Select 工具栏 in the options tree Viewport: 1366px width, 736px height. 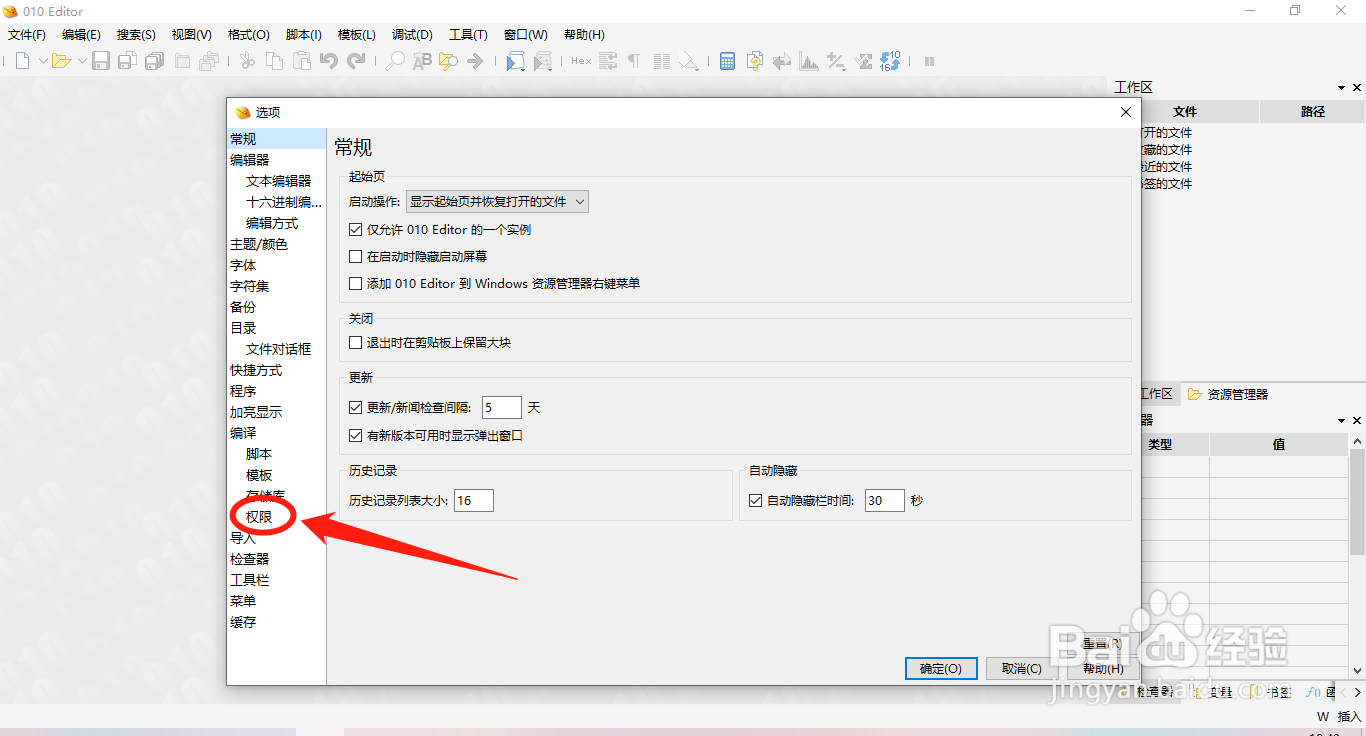coord(250,580)
